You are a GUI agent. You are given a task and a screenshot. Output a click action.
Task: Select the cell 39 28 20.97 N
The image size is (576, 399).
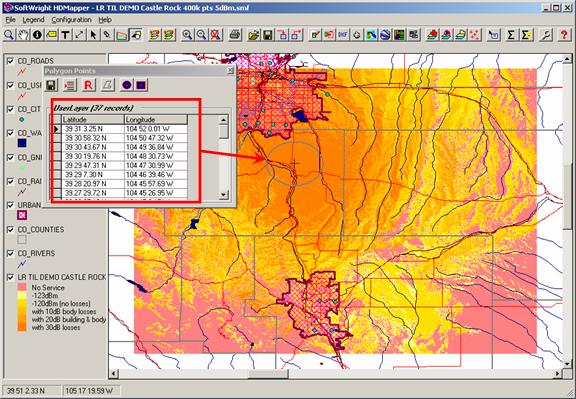click(93, 184)
